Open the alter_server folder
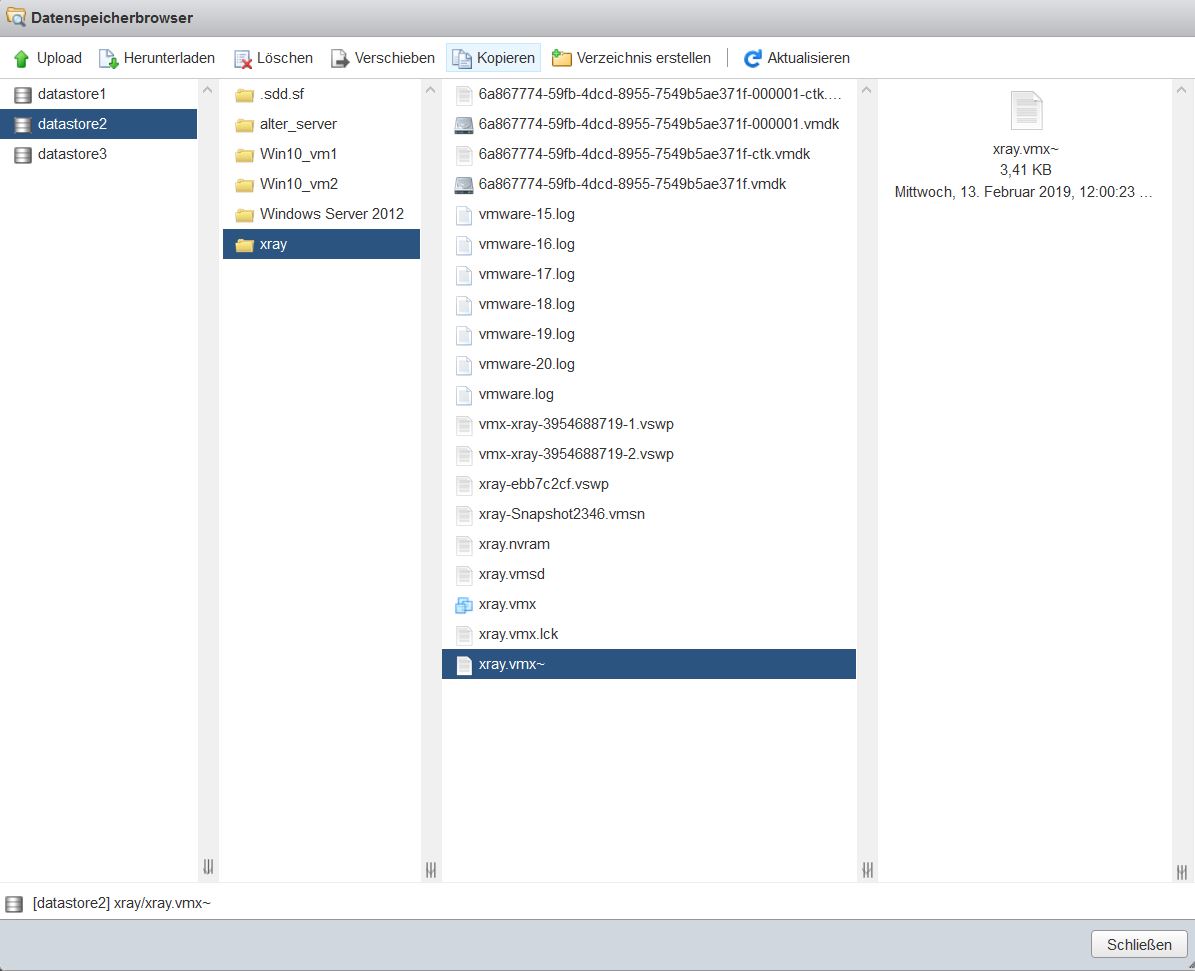This screenshot has width=1195, height=971. [x=298, y=124]
